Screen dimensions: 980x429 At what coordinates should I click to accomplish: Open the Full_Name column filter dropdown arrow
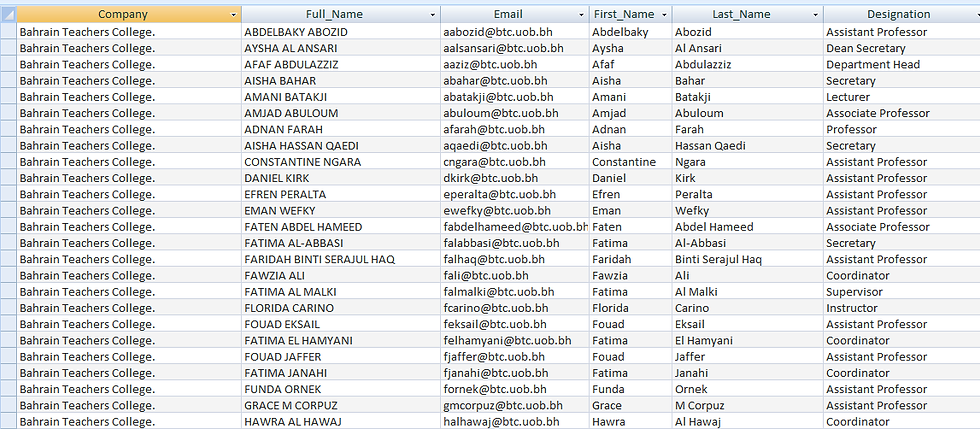point(433,14)
